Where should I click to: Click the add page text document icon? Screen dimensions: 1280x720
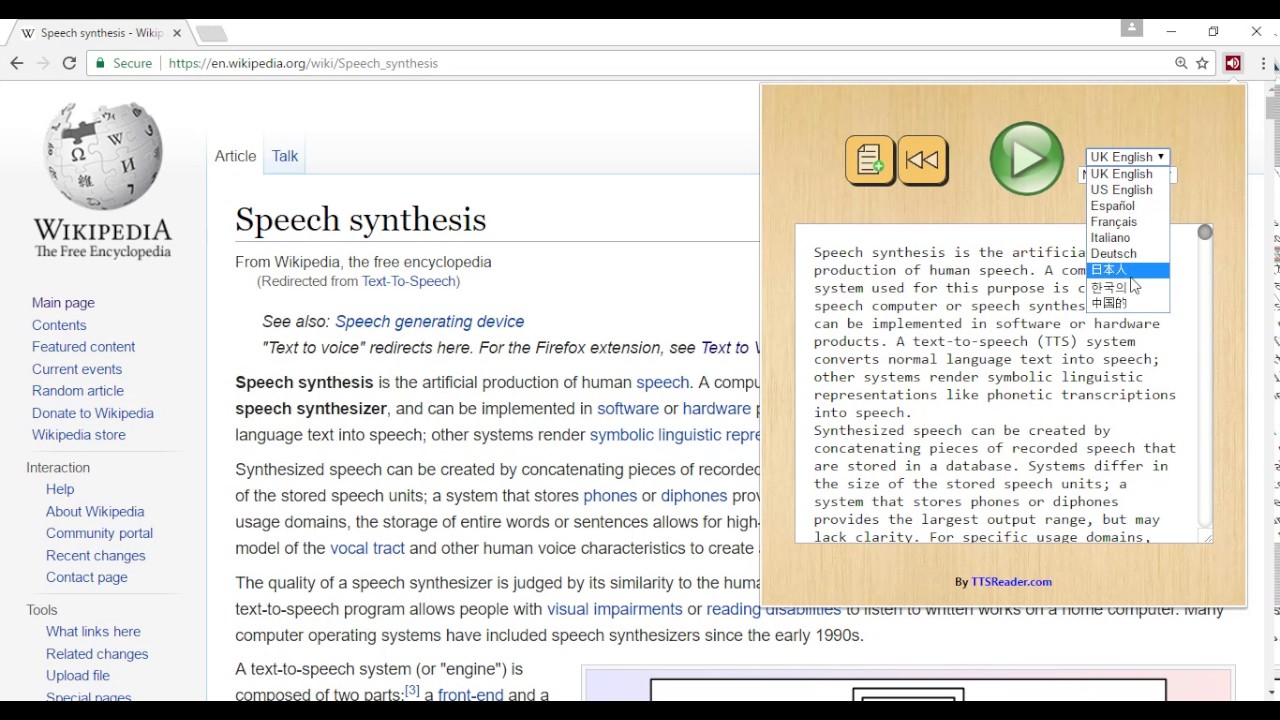(x=870, y=160)
